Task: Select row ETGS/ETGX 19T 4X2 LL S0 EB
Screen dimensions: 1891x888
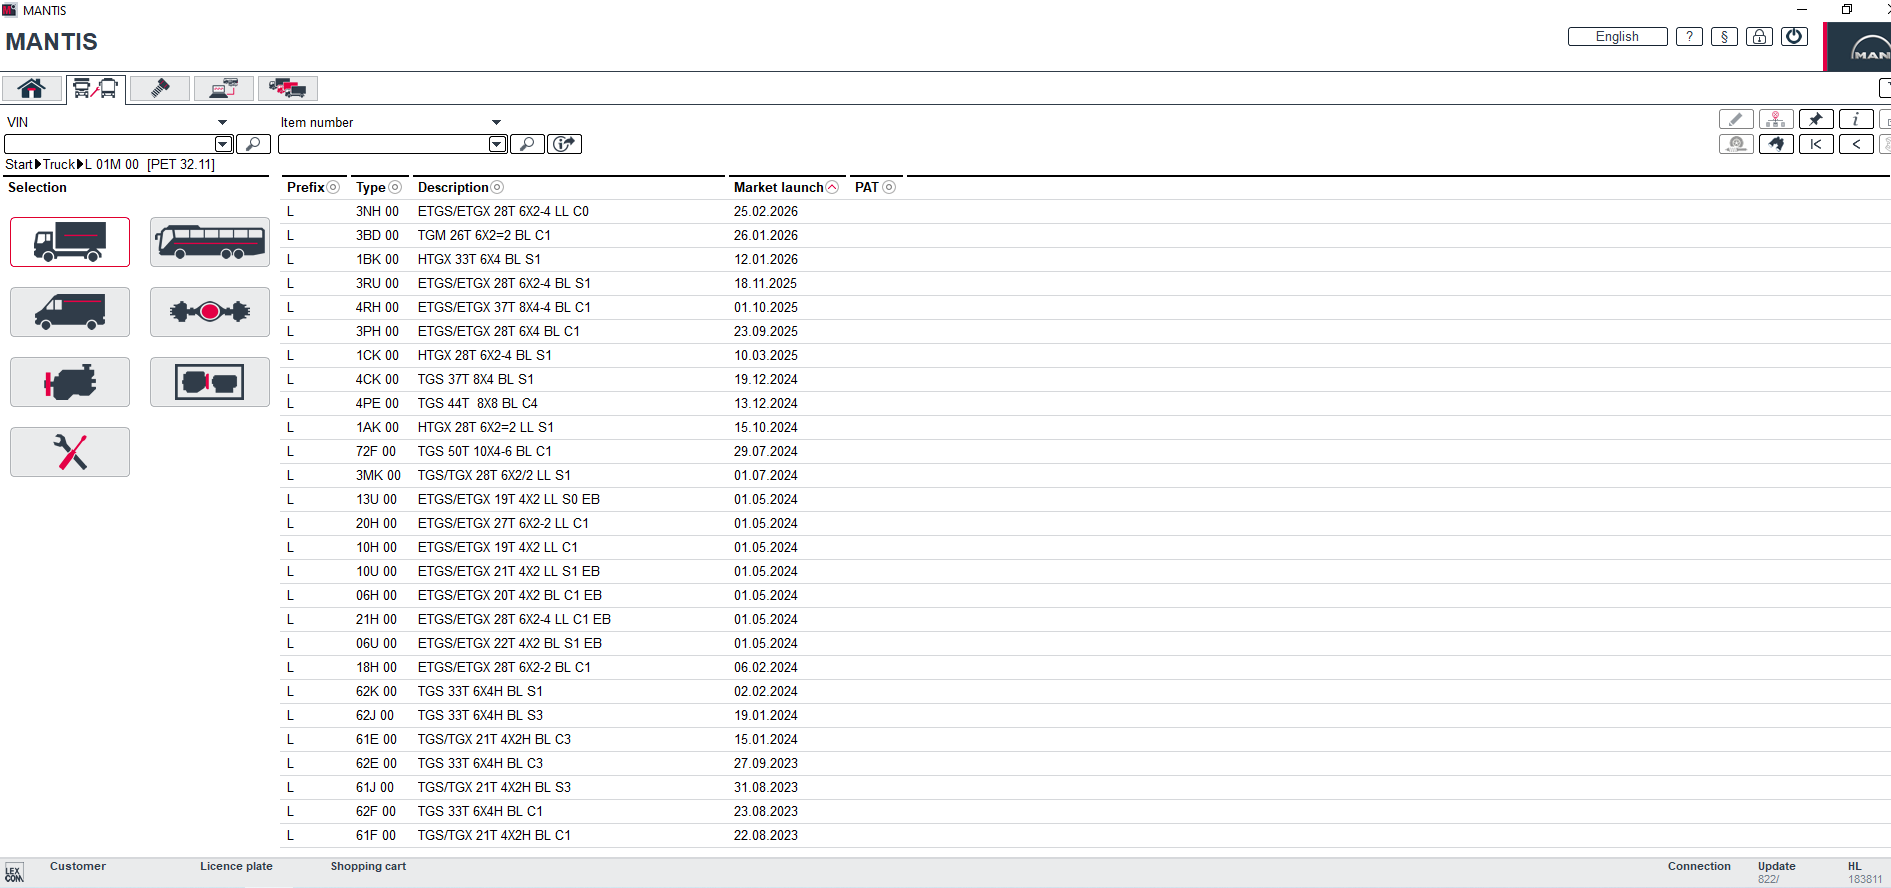Action: tap(1085, 499)
